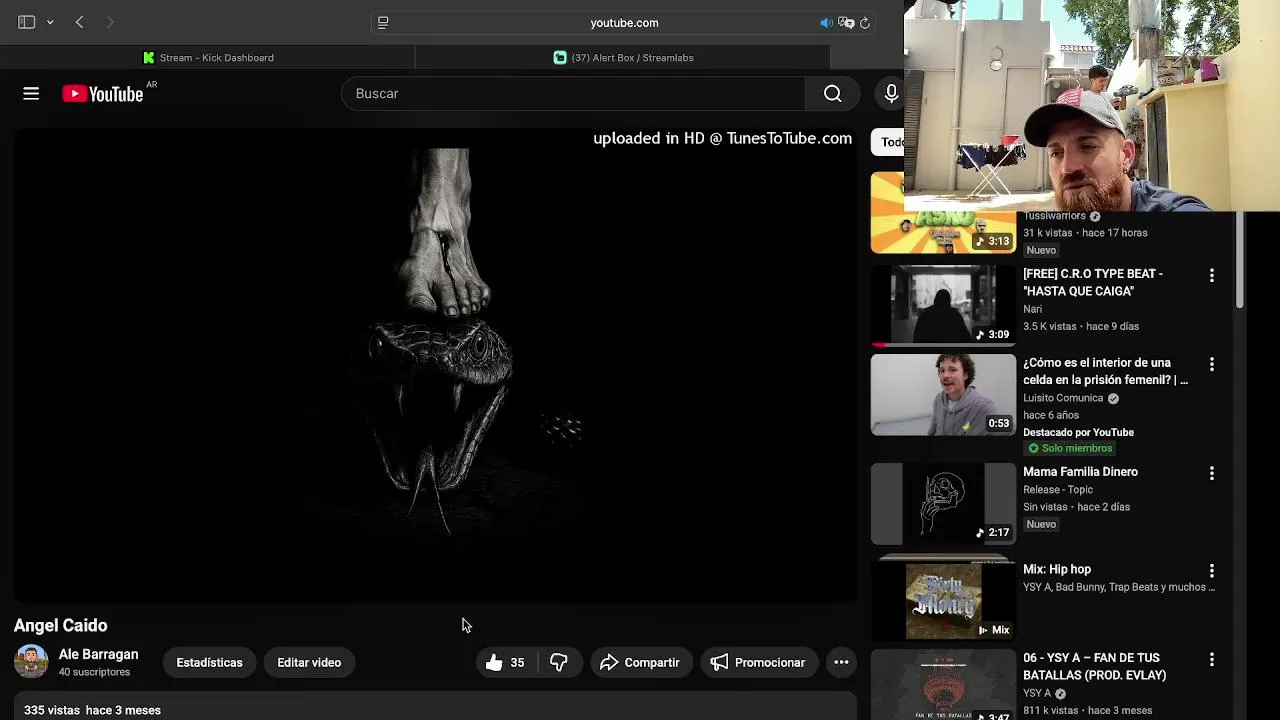Open Mama Familia Dinero thumbnail
The width and height of the screenshot is (1280, 720).
pos(943,503)
